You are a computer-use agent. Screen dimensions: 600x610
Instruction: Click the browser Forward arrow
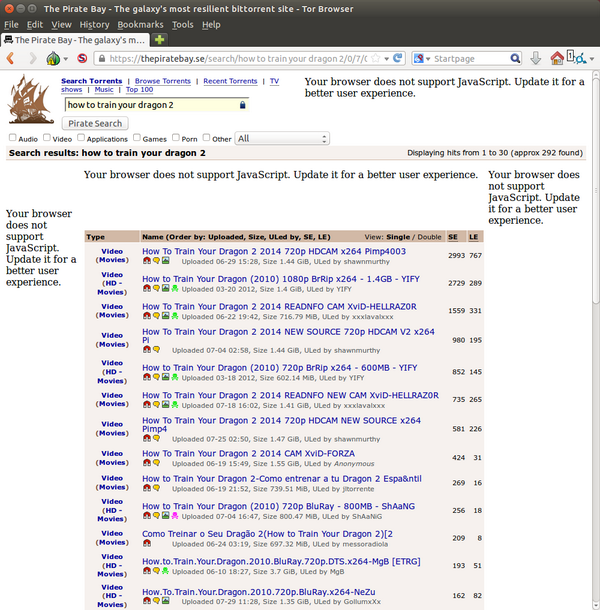(x=33, y=59)
